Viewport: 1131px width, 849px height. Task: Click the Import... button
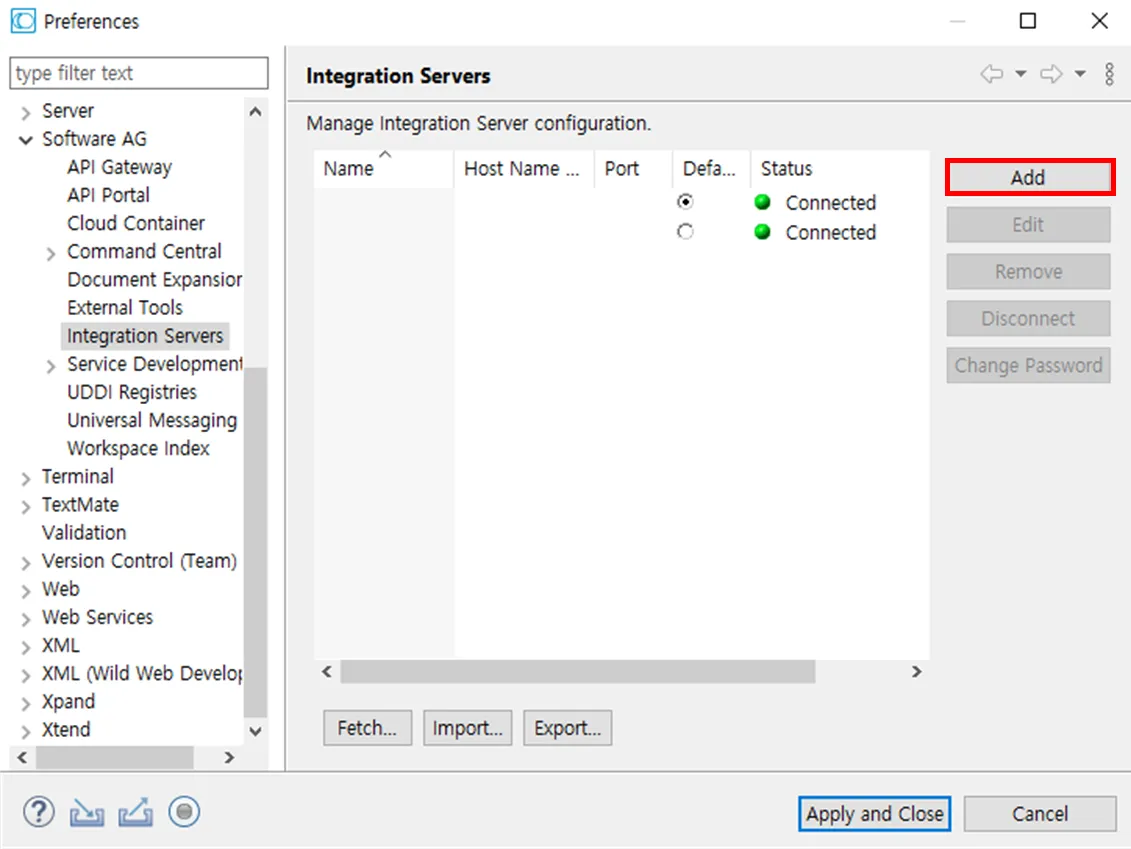467,728
